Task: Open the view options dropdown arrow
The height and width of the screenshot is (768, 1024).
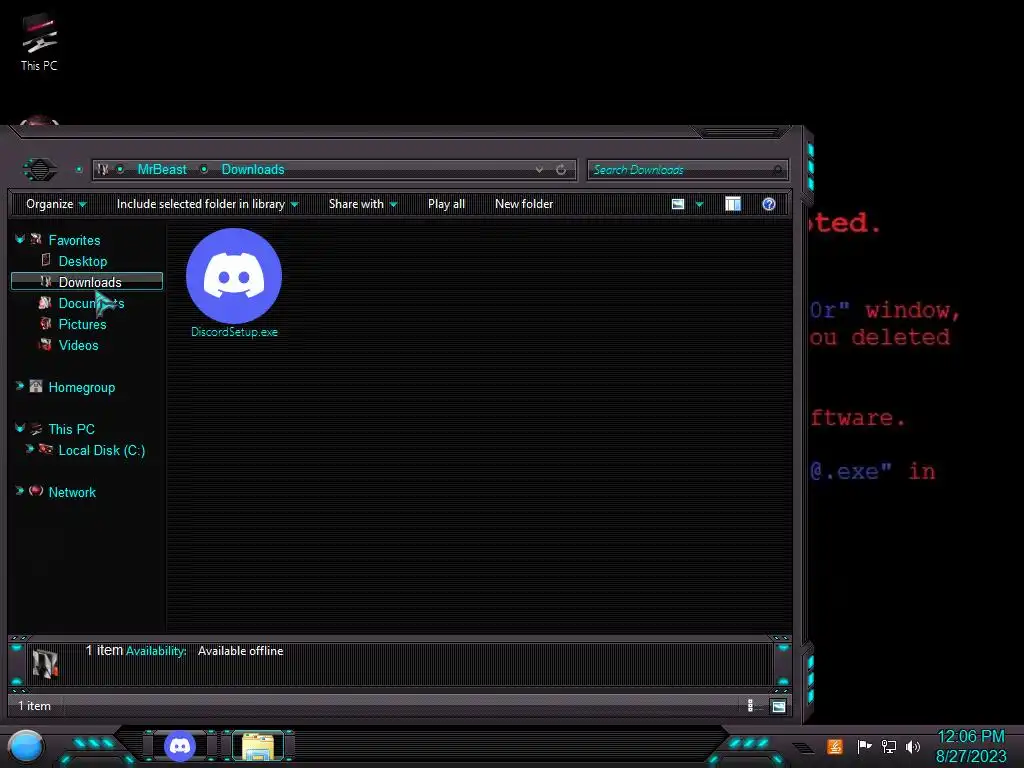Action: (699, 204)
